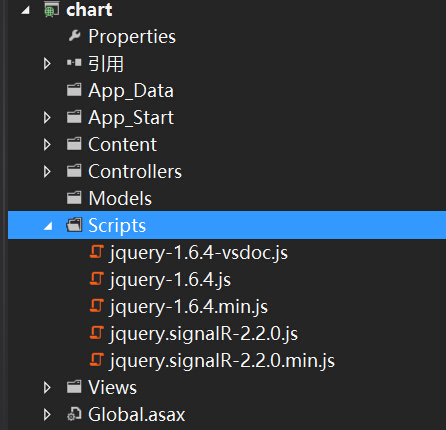Expand the Views folder
The height and width of the screenshot is (430, 446).
[x=47, y=387]
